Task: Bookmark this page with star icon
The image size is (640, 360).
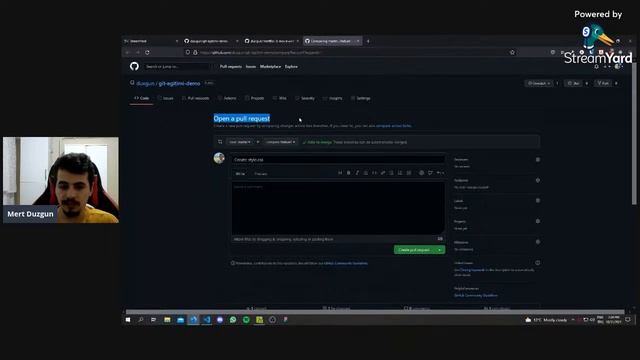Action: pyautogui.click(x=512, y=52)
